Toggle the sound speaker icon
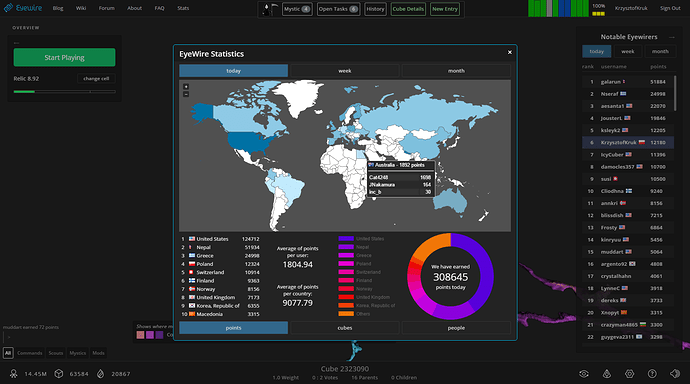690x384 pixels. [675, 373]
